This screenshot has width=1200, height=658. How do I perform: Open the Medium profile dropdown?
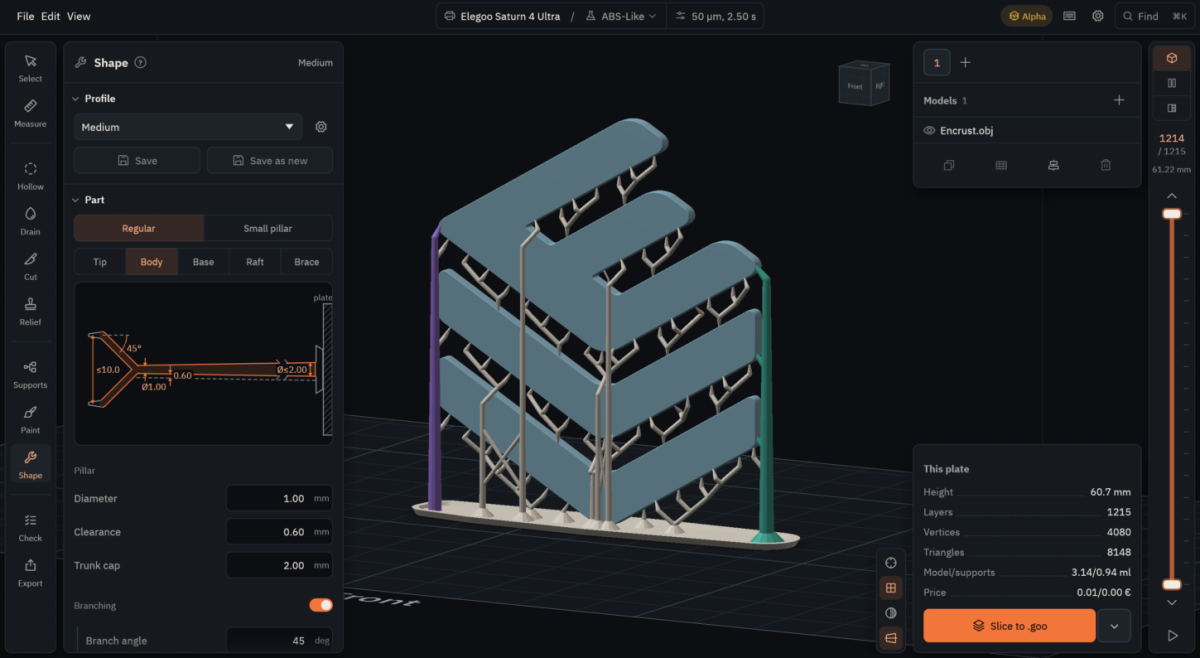188,127
